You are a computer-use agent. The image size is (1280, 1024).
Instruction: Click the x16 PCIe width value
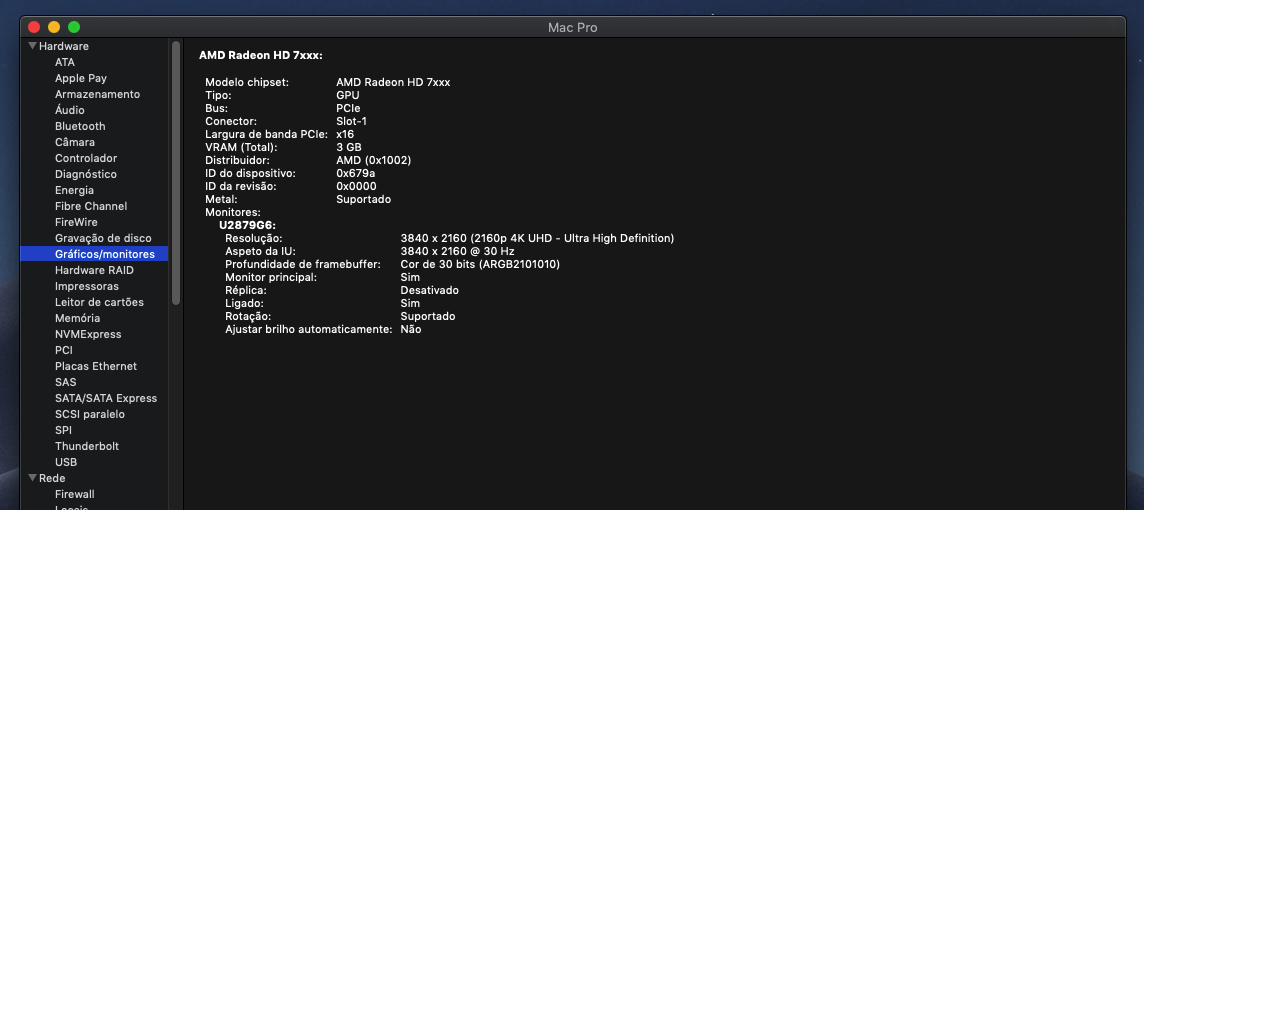tap(345, 134)
